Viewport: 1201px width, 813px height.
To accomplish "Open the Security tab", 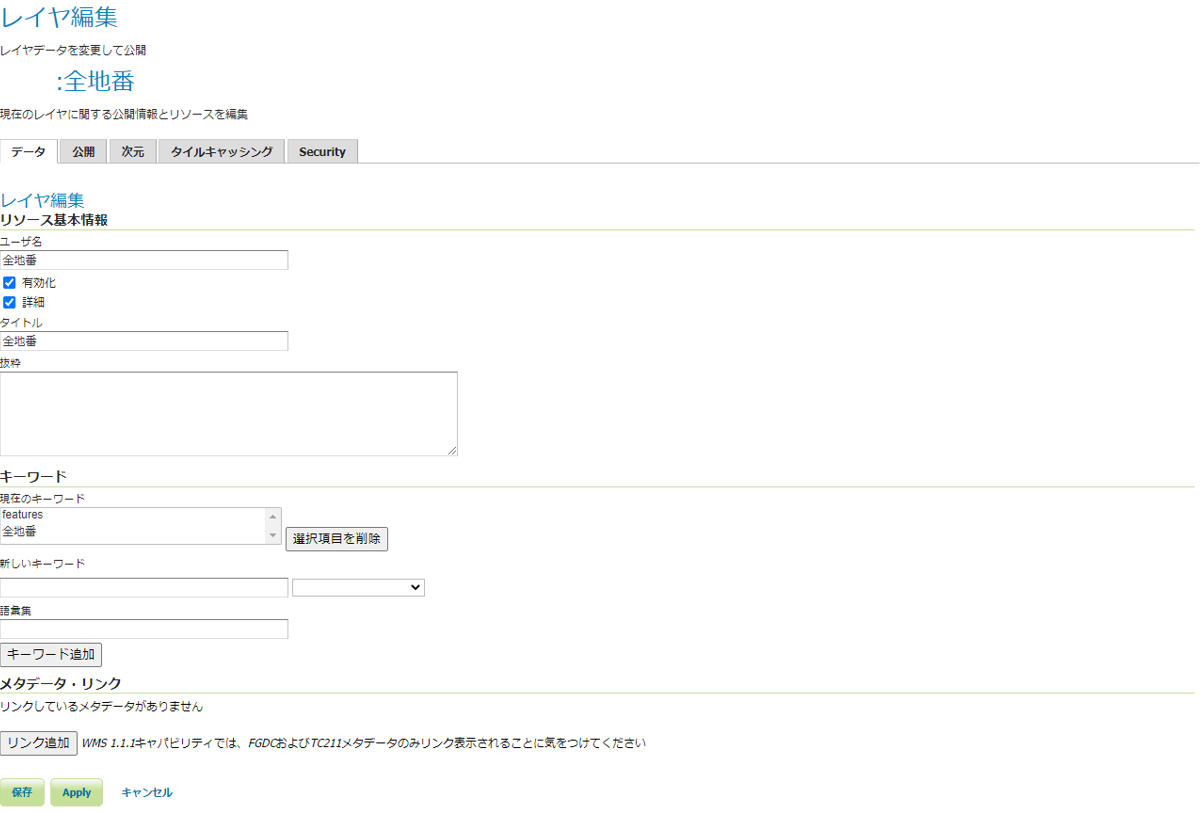I will click(322, 152).
